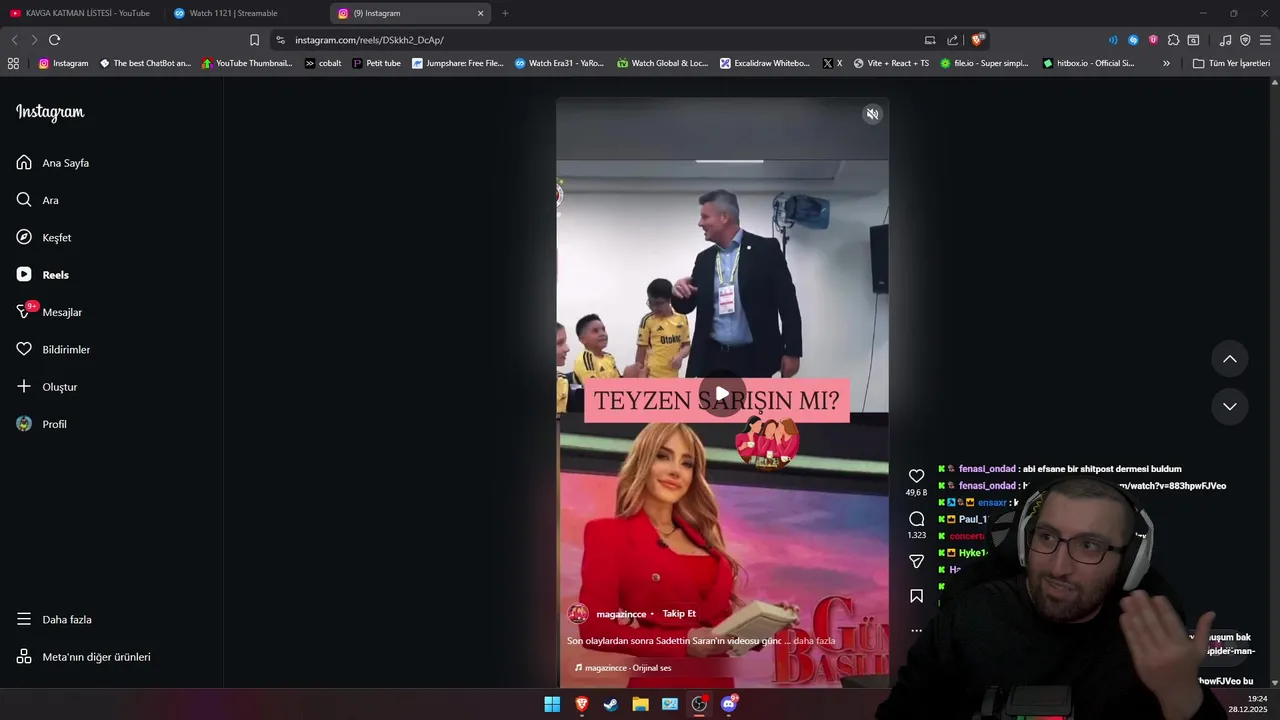
Task: Open file.io bookmark
Action: pyautogui.click(x=984, y=63)
